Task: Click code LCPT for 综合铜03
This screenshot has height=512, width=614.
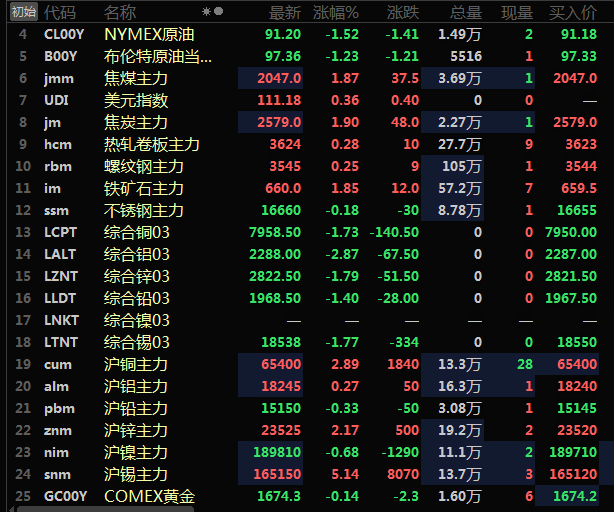Action: coord(60,232)
